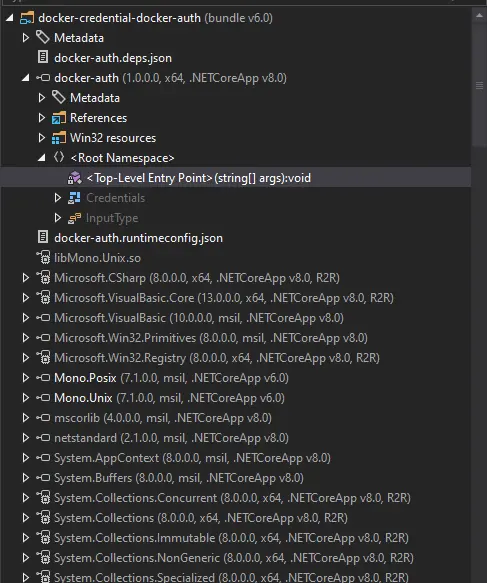Screen dimensions: 487x583
Task: Expand the Microsoft.Win32.Registry assembly
Action: 26,358
